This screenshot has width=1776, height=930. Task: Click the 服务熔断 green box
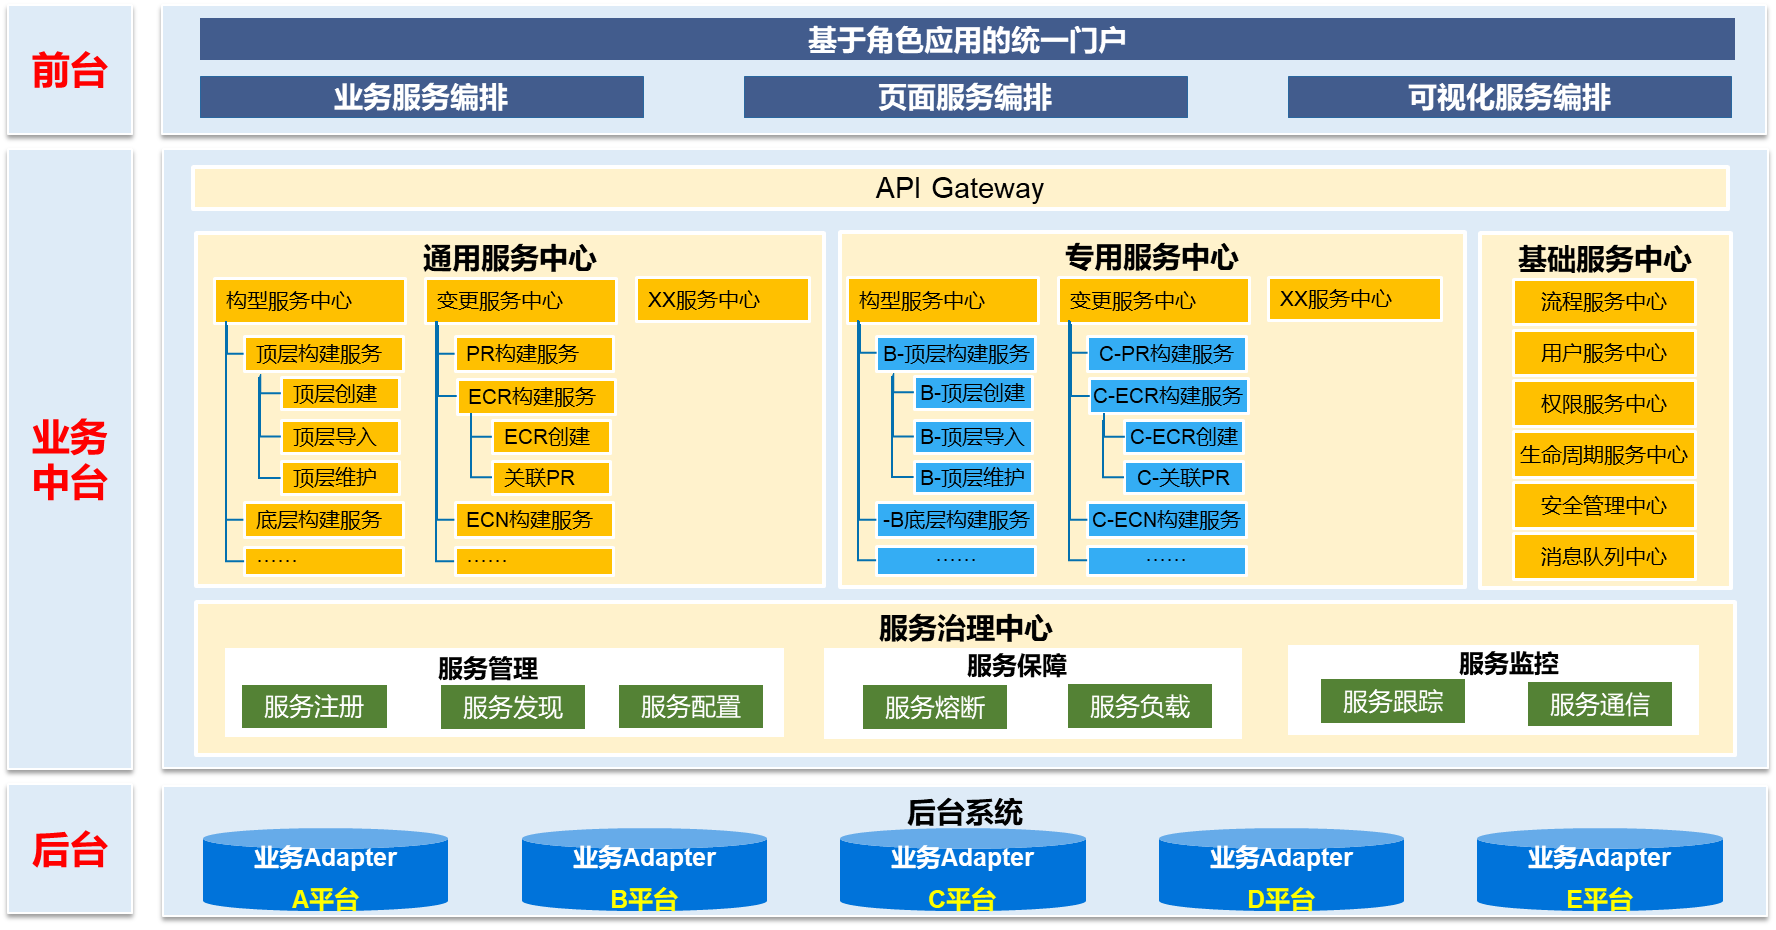[935, 708]
